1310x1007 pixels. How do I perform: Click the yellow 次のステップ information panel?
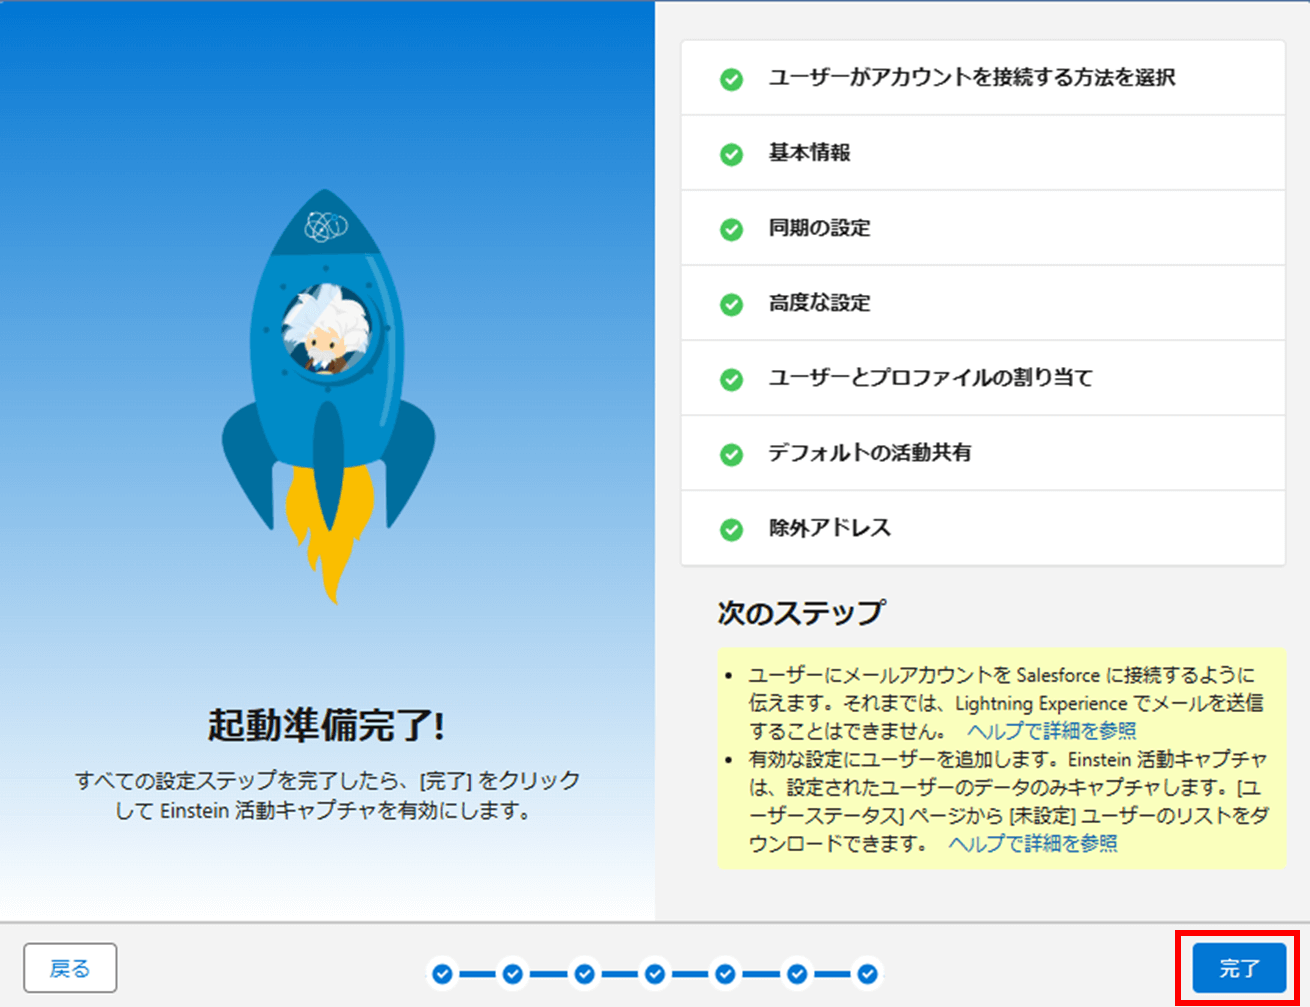[1000, 760]
